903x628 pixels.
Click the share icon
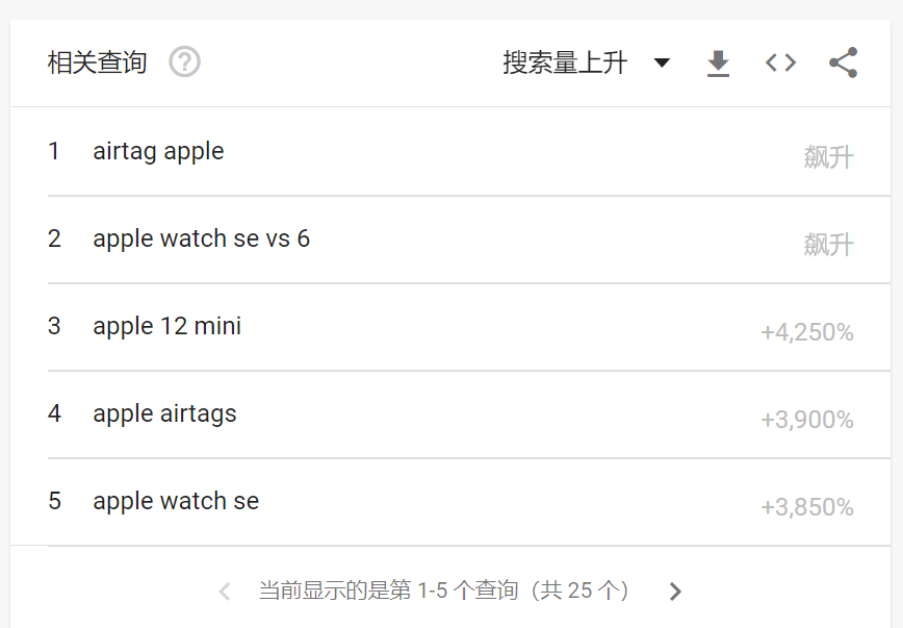click(843, 63)
